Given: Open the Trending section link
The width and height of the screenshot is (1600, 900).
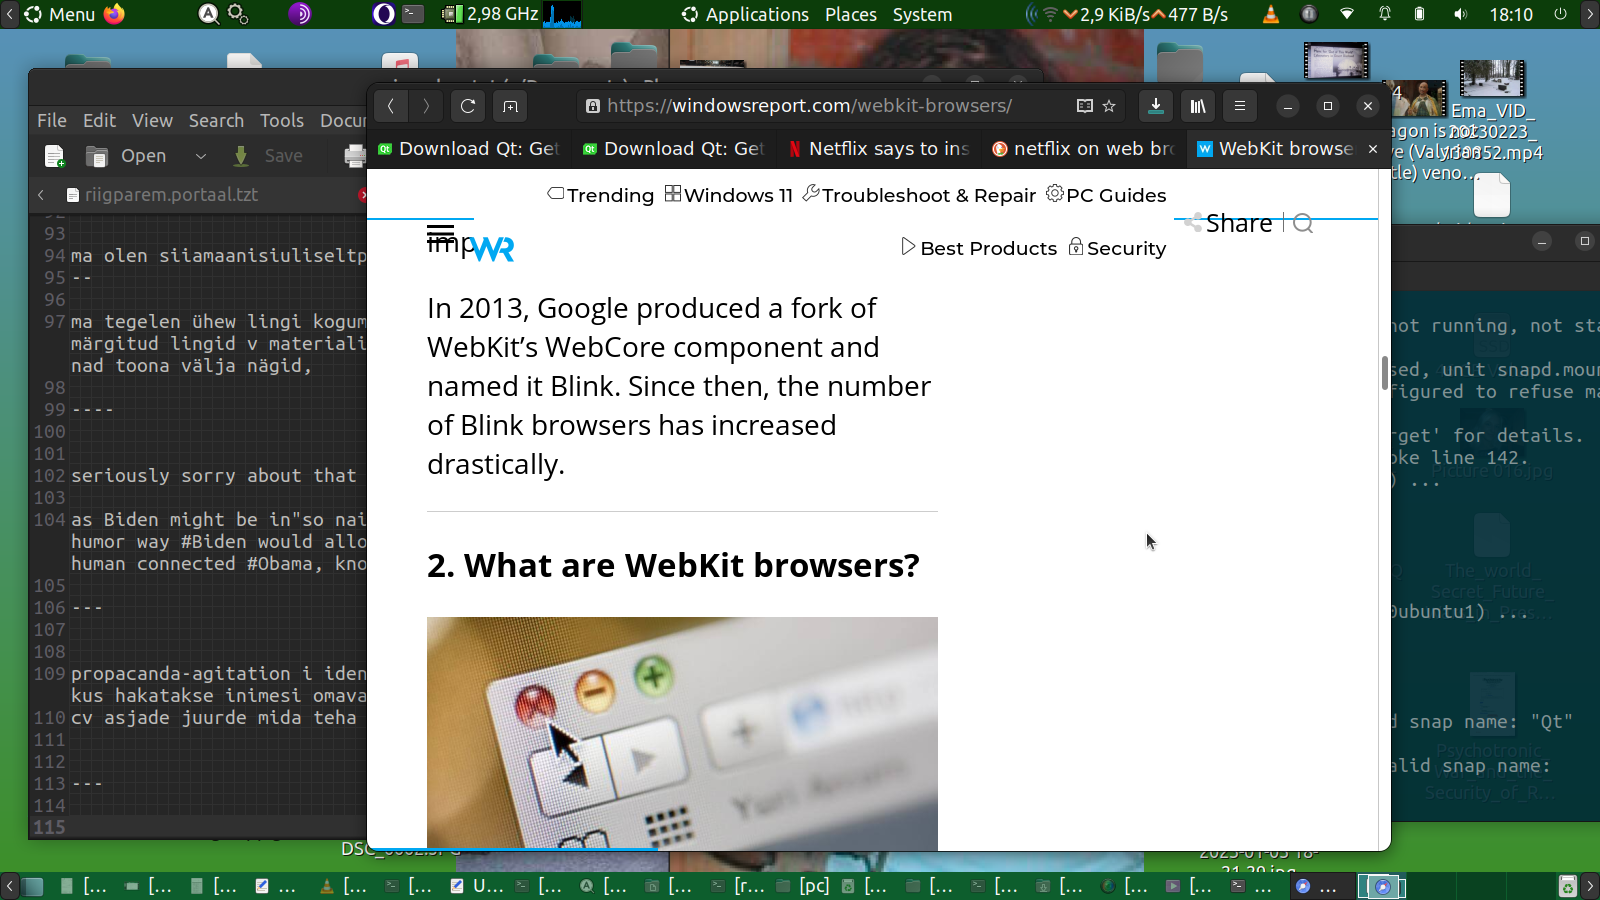Looking at the screenshot, I should pos(601,195).
